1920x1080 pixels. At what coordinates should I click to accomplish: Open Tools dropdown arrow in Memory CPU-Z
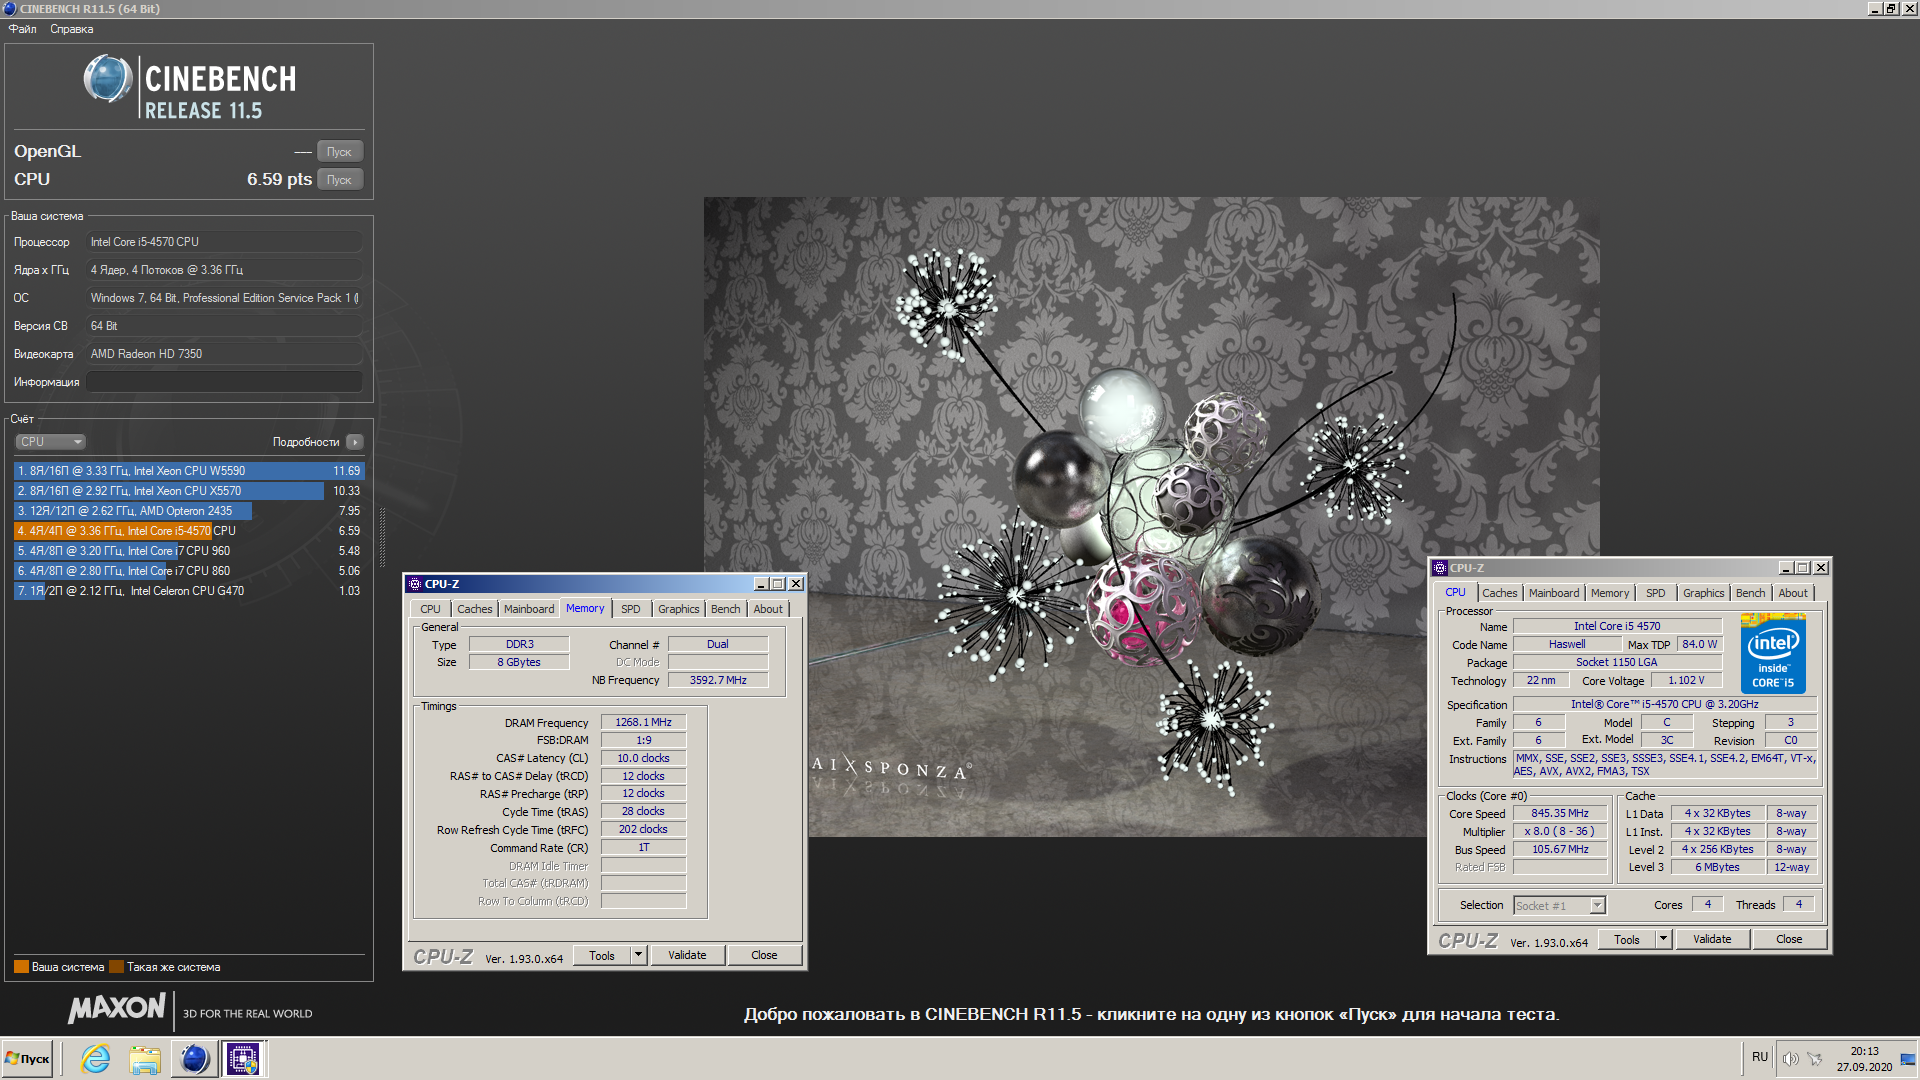(x=638, y=955)
